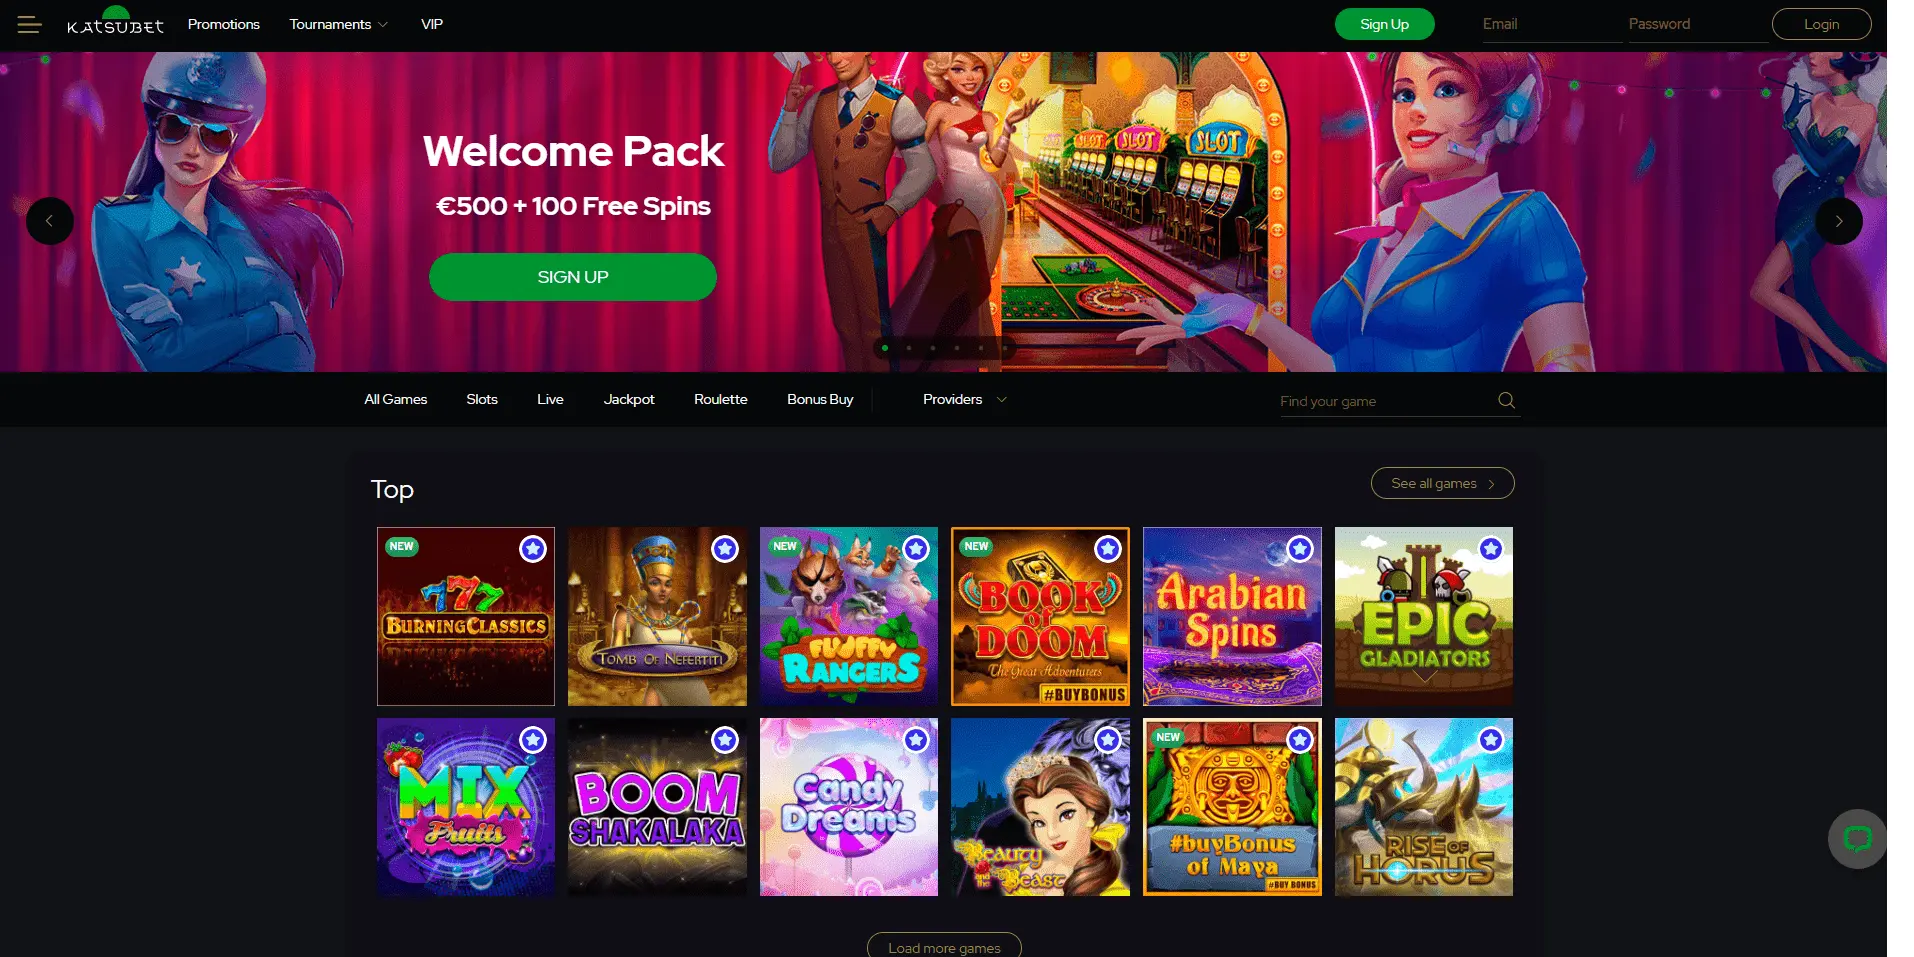The image size is (1914, 957).
Task: Click the green SIGN UP banner button
Action: click(573, 277)
